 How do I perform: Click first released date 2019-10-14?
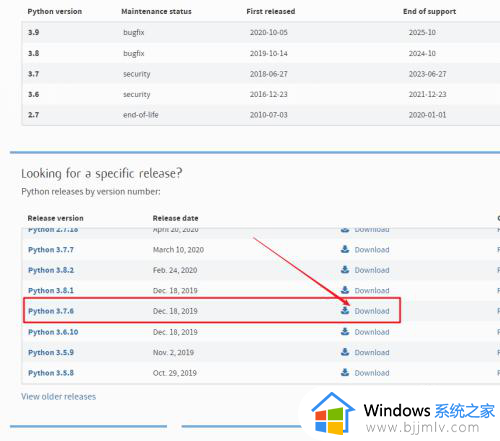(x=269, y=53)
